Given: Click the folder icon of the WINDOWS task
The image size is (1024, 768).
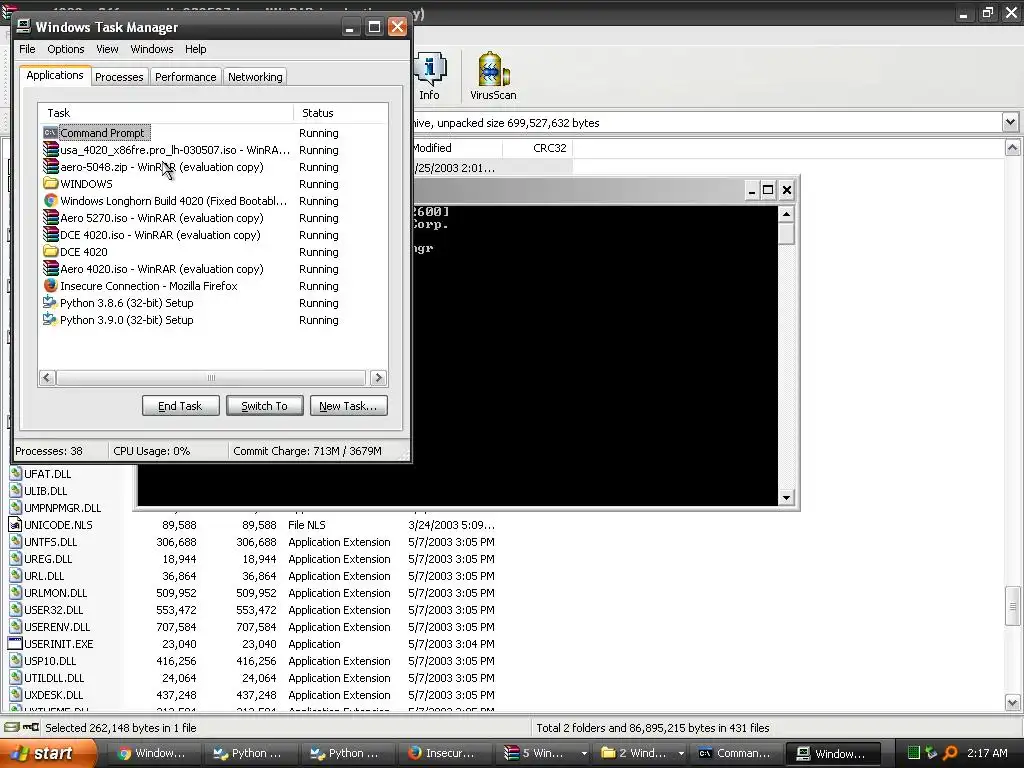Looking at the screenshot, I should 50,184.
